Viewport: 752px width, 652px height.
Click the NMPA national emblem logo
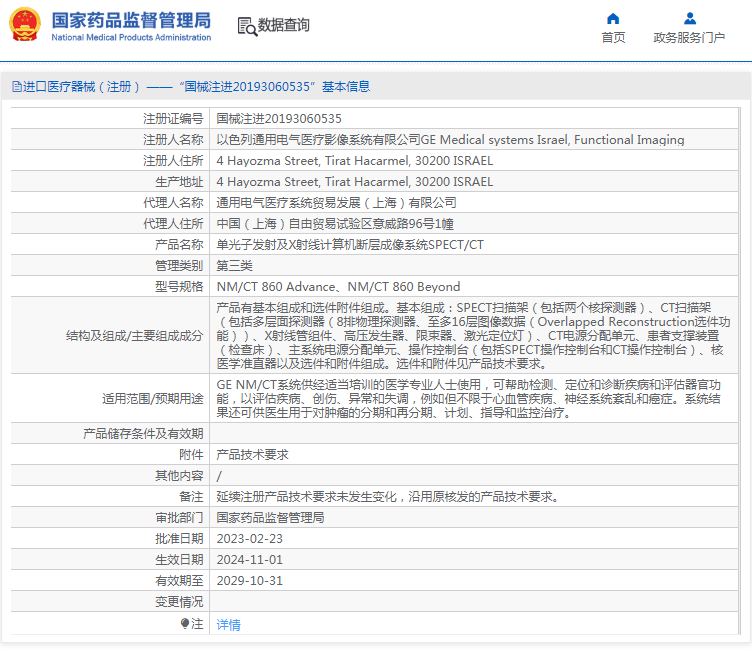pyautogui.click(x=25, y=25)
